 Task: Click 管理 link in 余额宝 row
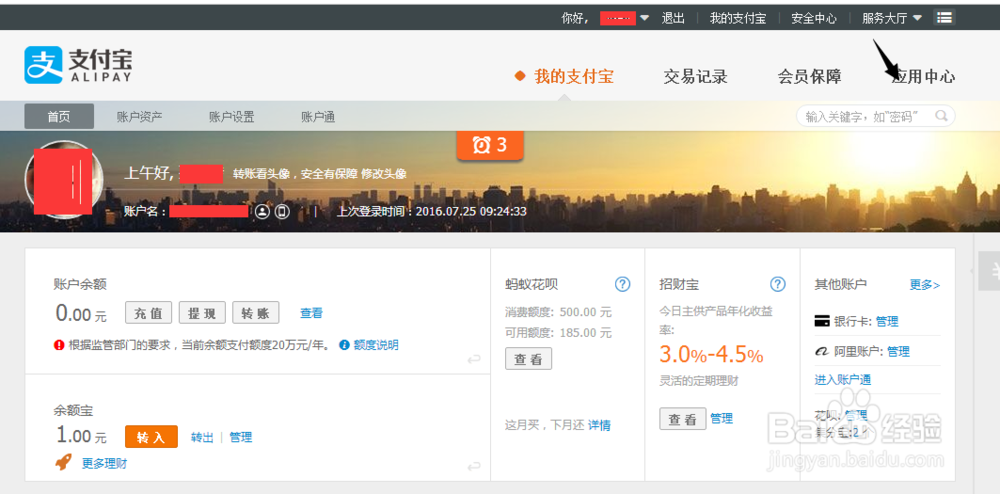(240, 437)
